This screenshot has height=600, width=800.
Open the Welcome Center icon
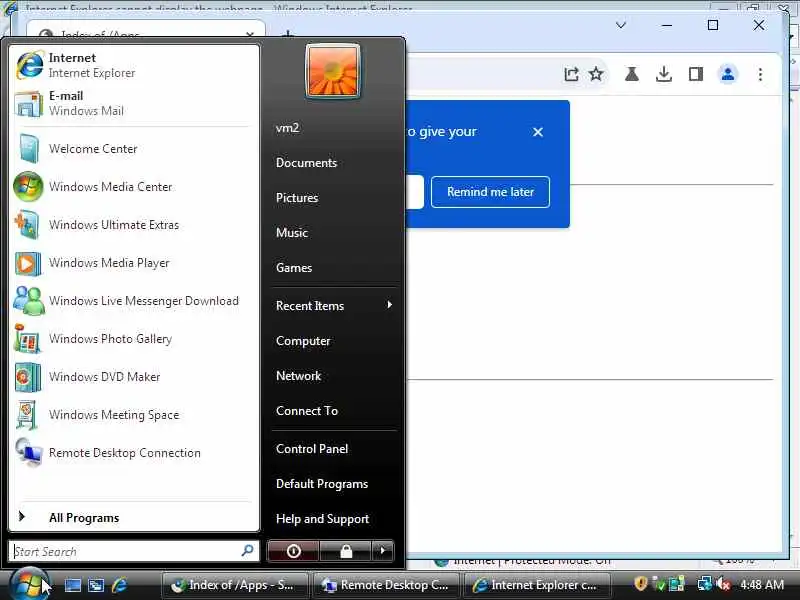(28, 148)
